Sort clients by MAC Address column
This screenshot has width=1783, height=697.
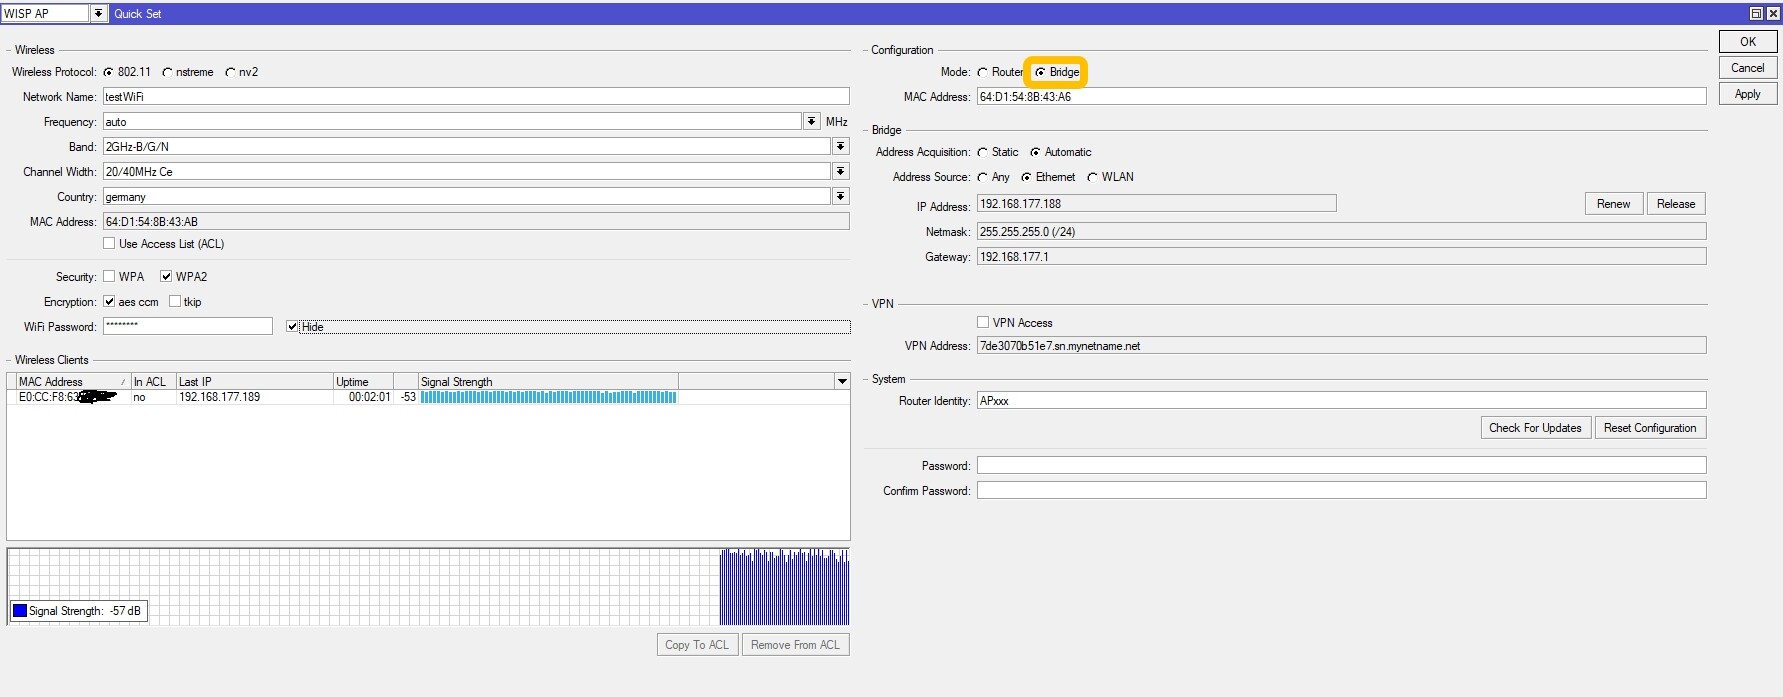click(73, 381)
